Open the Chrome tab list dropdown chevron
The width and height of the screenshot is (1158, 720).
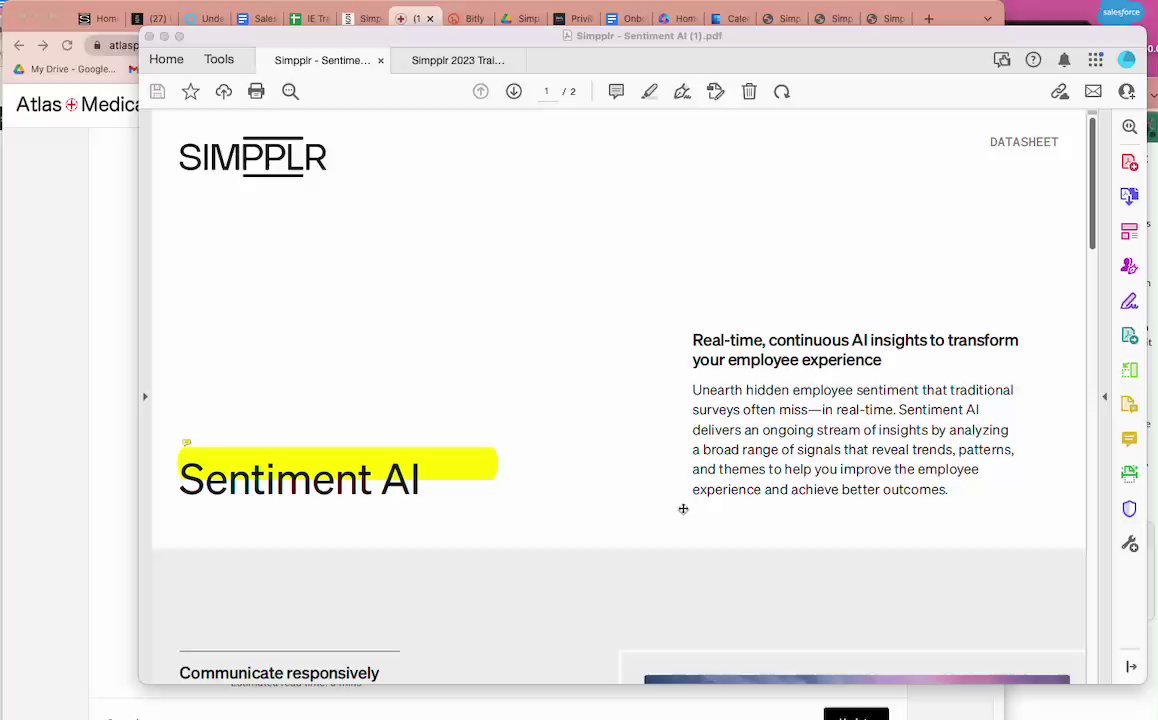click(x=987, y=18)
